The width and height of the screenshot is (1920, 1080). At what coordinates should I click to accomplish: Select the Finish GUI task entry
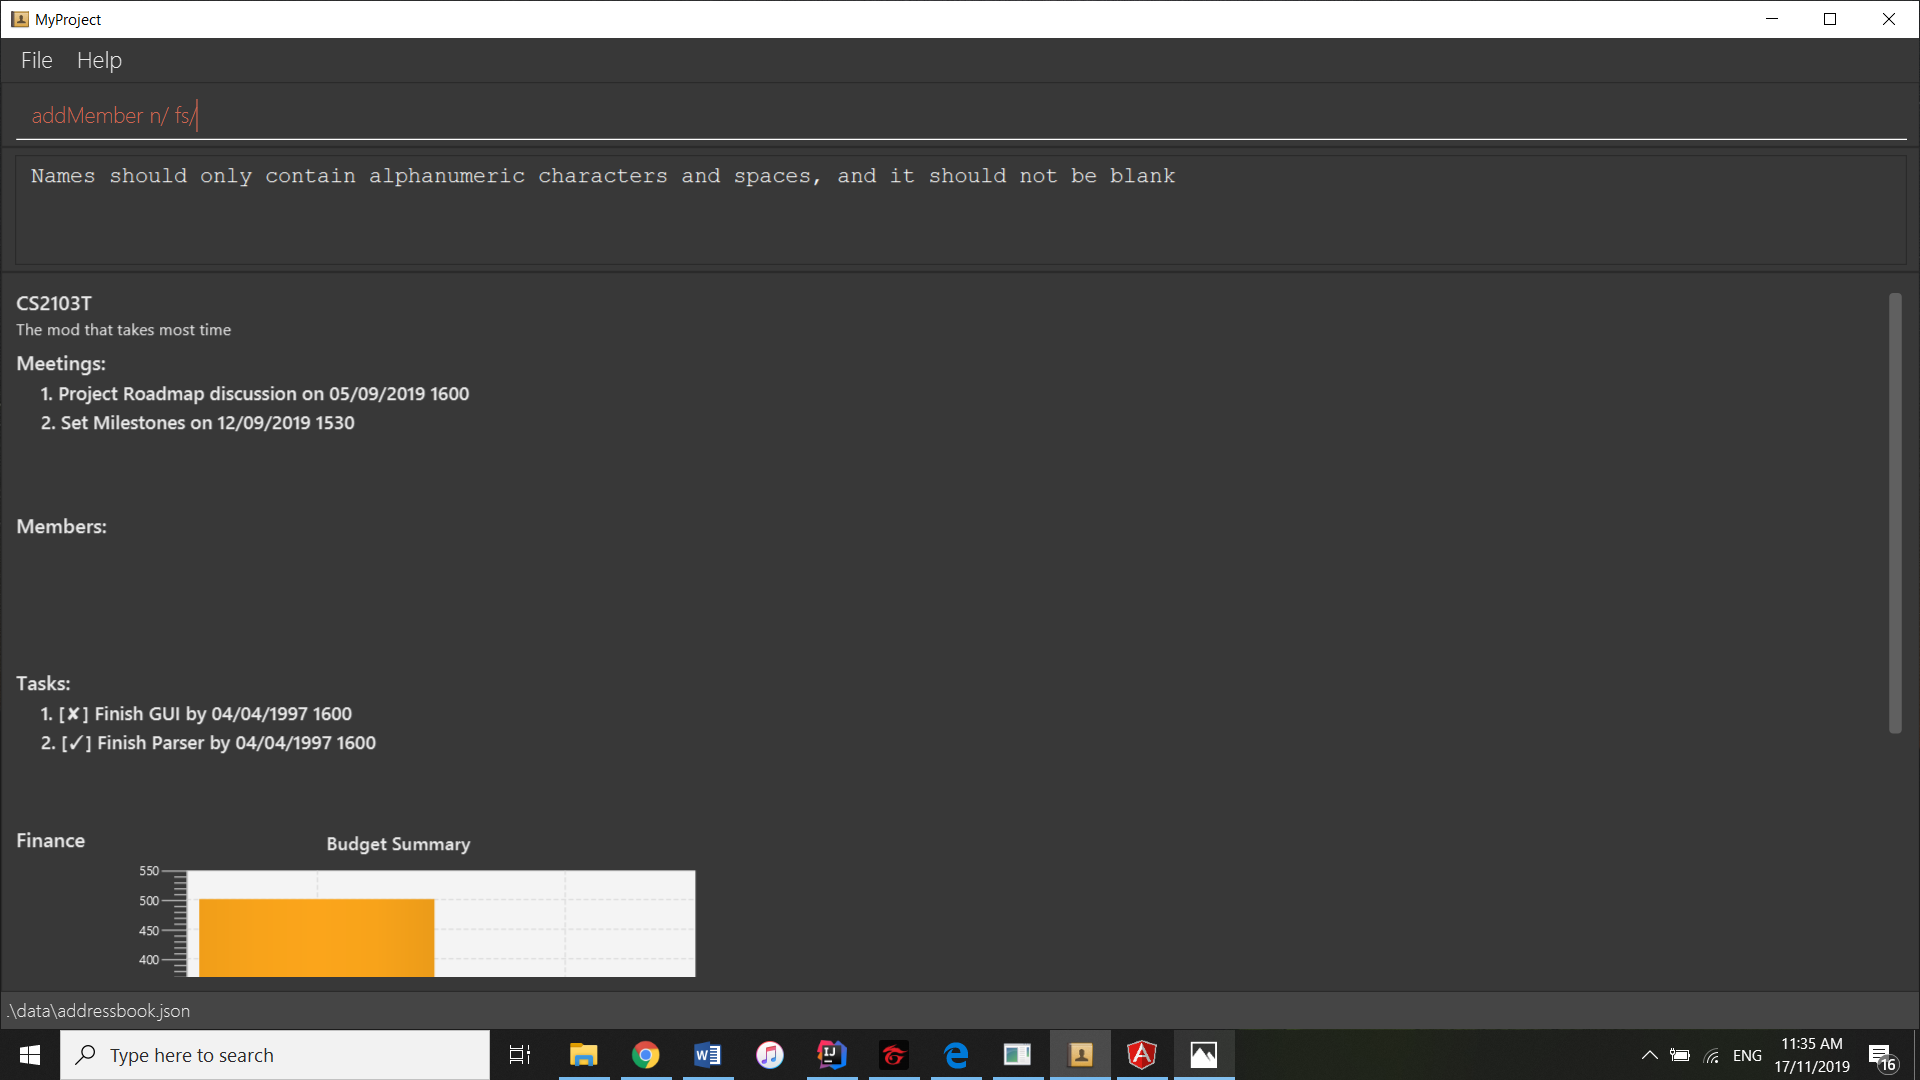tap(196, 714)
